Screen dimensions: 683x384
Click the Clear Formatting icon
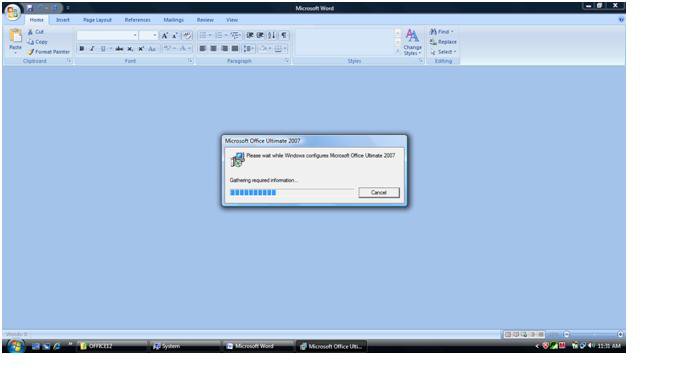pos(187,36)
